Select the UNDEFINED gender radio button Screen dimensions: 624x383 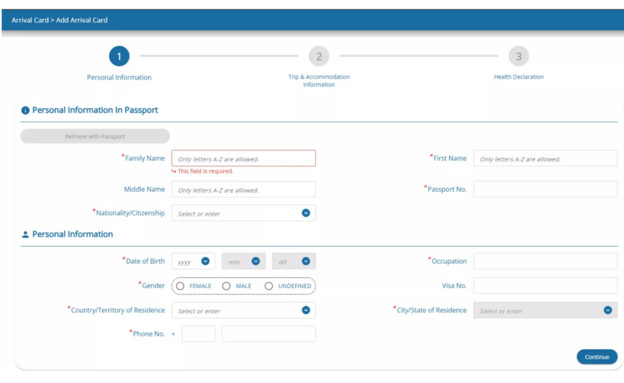pyautogui.click(x=269, y=286)
